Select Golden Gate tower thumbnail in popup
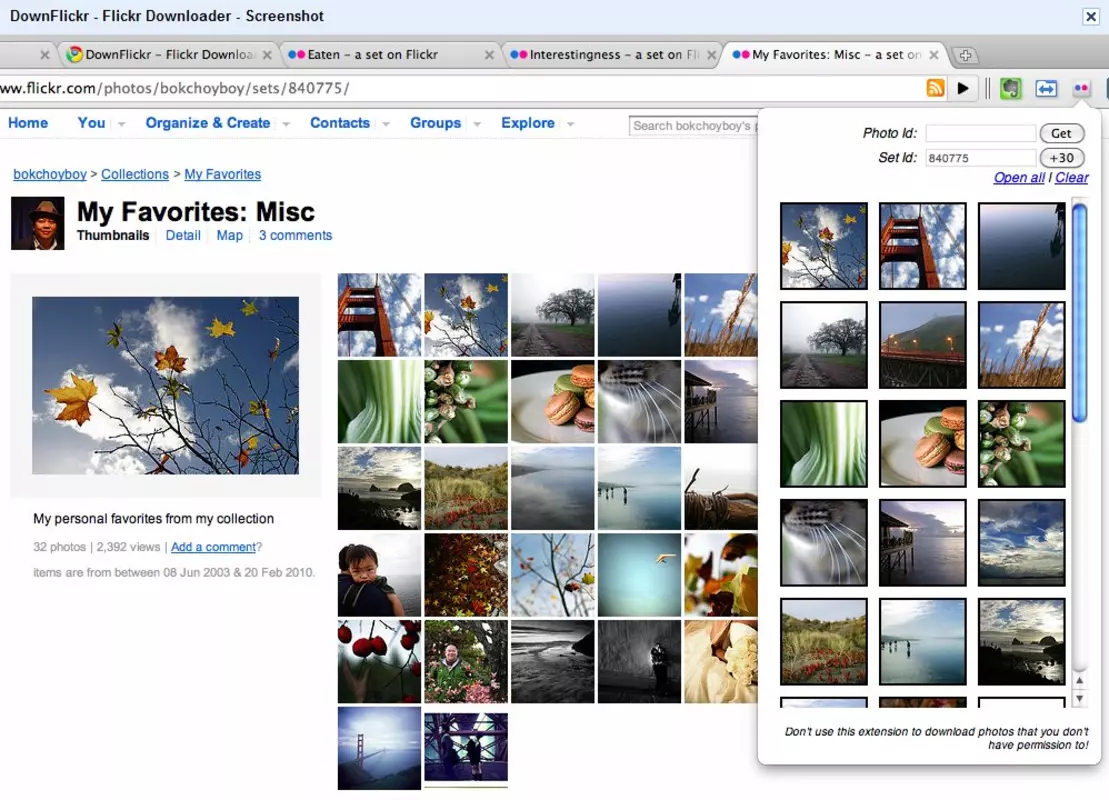The height and width of the screenshot is (800, 1109). pyautogui.click(x=922, y=246)
